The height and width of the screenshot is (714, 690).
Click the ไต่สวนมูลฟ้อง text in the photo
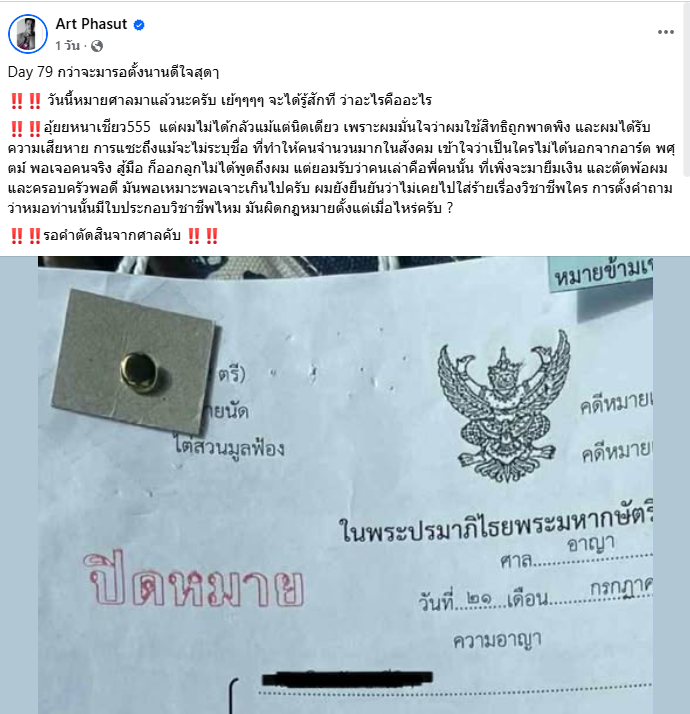tap(230, 447)
